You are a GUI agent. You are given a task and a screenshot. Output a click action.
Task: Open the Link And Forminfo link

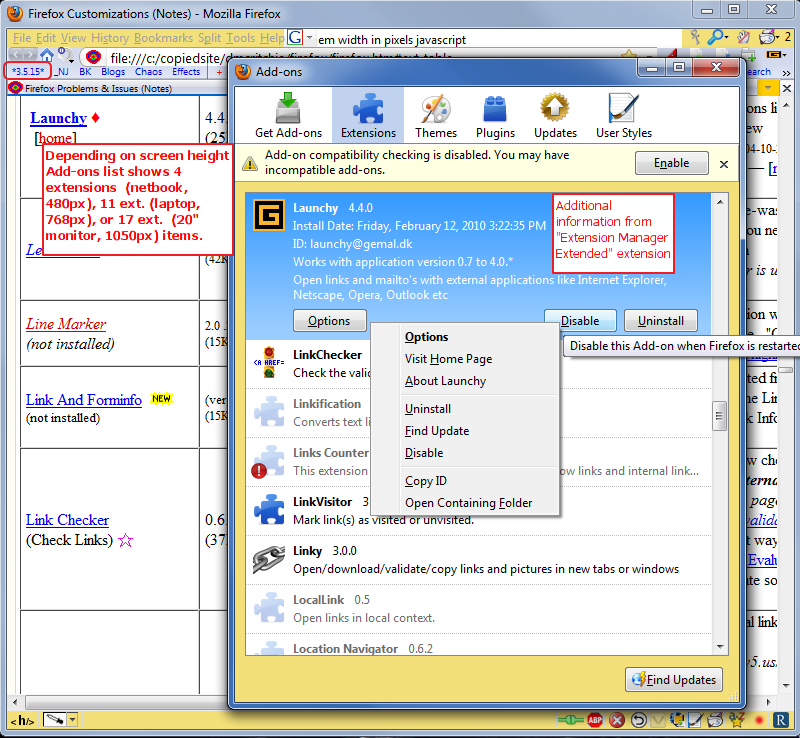pyautogui.click(x=84, y=400)
